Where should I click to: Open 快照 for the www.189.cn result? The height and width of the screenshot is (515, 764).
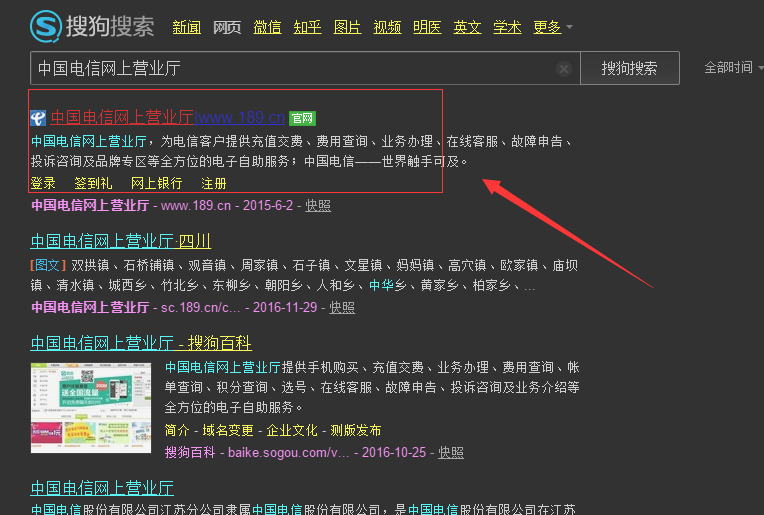point(318,206)
